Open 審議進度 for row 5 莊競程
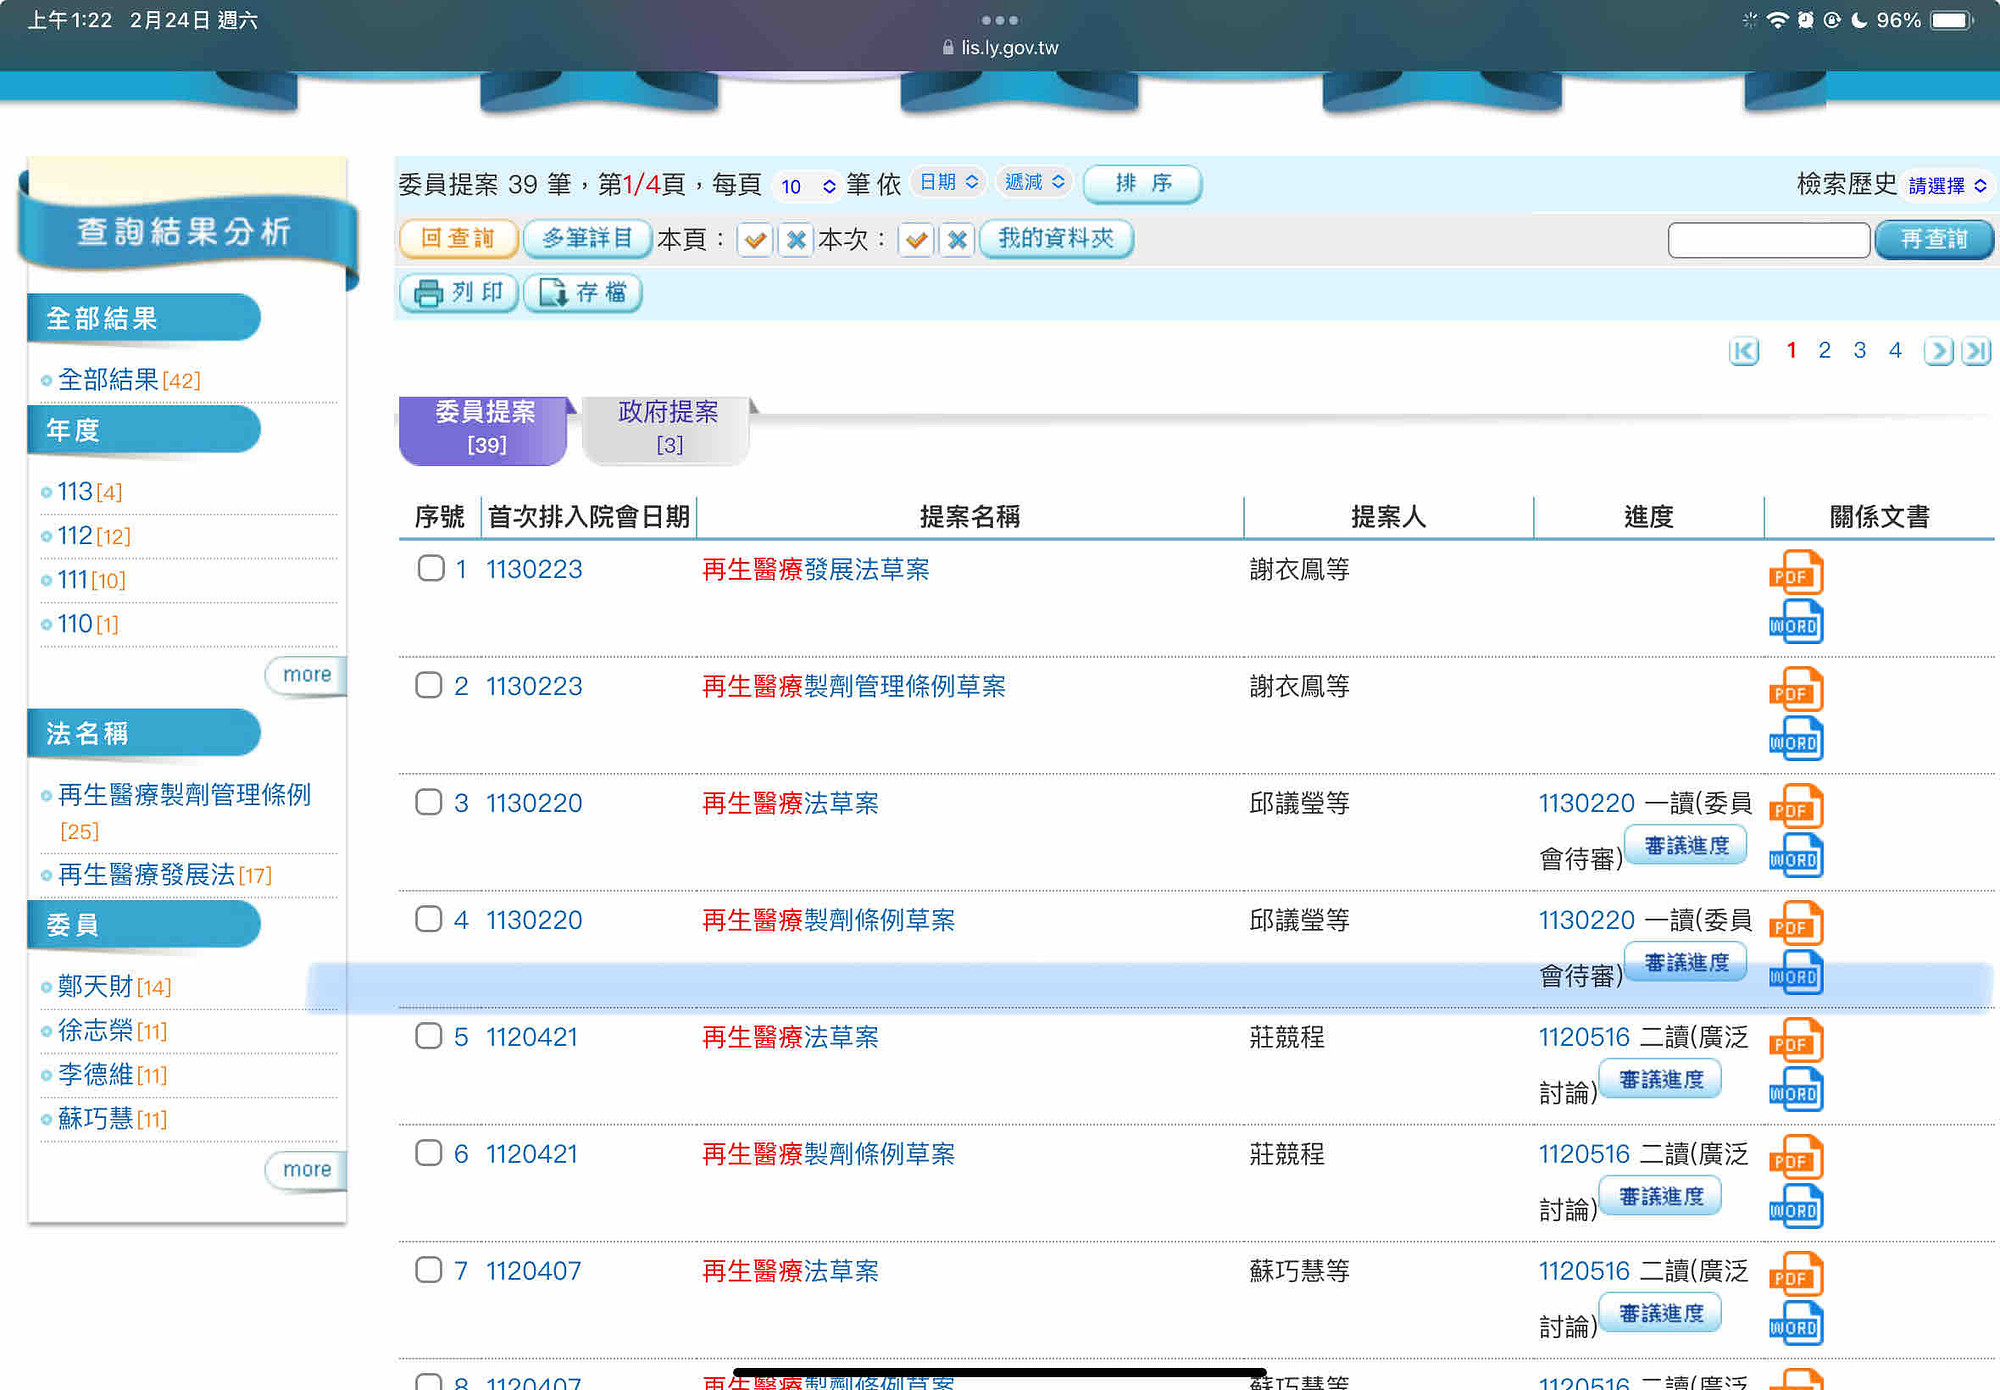The height and width of the screenshot is (1390, 2000). click(1661, 1080)
